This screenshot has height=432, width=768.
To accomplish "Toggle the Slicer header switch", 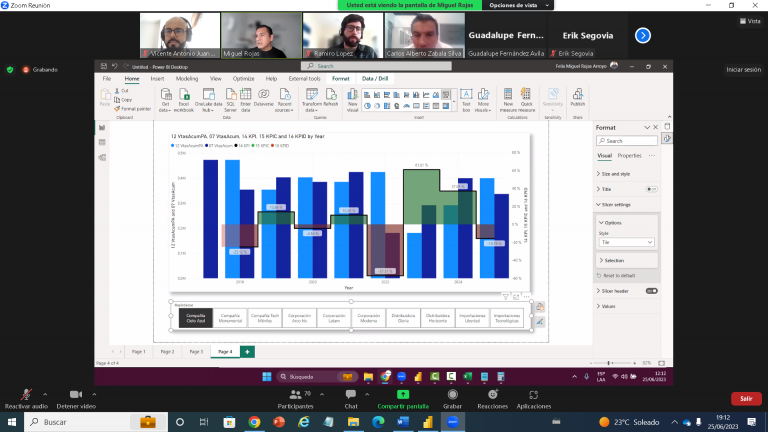I will 651,291.
